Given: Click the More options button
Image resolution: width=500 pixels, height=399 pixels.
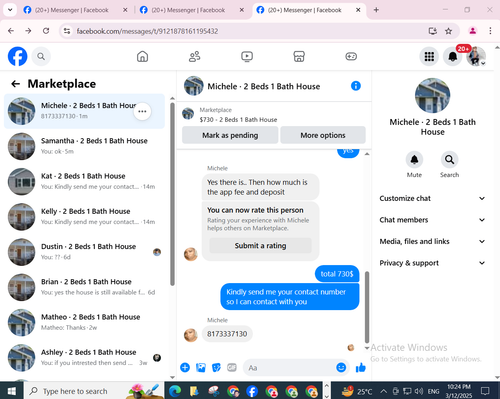Looking at the screenshot, I should [323, 135].
